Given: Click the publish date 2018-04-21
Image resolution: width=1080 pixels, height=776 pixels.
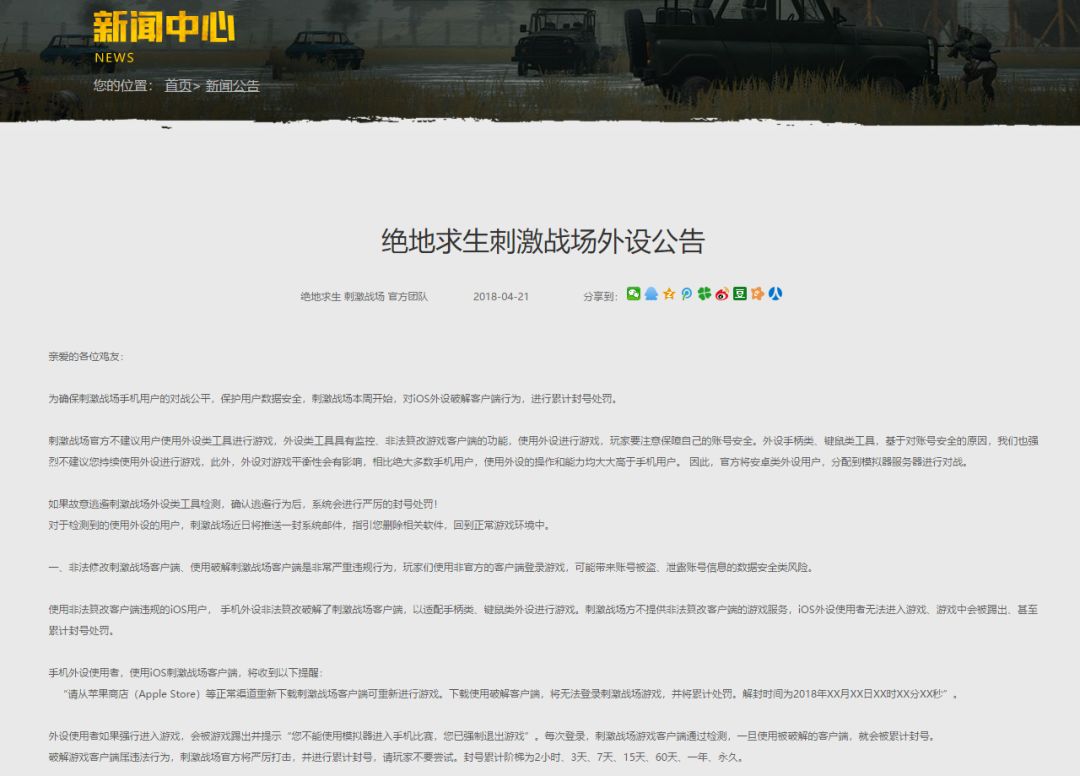Looking at the screenshot, I should 501,297.
